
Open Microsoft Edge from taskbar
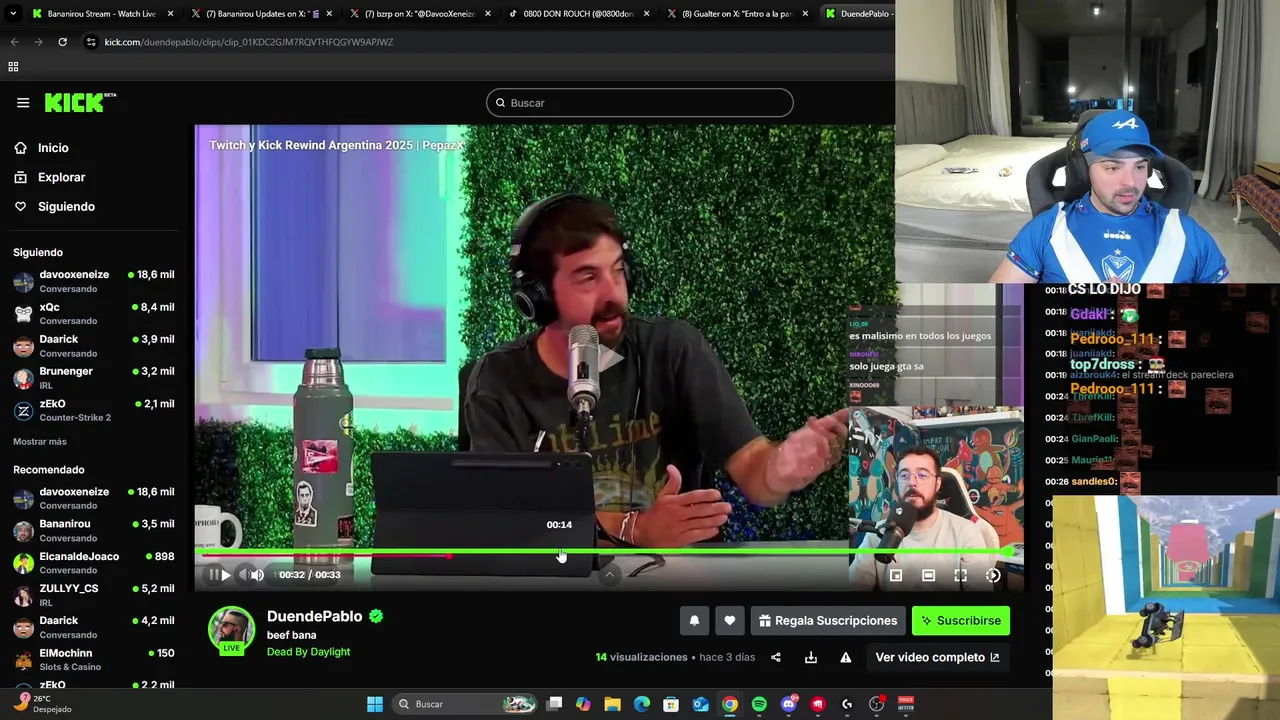tap(642, 704)
